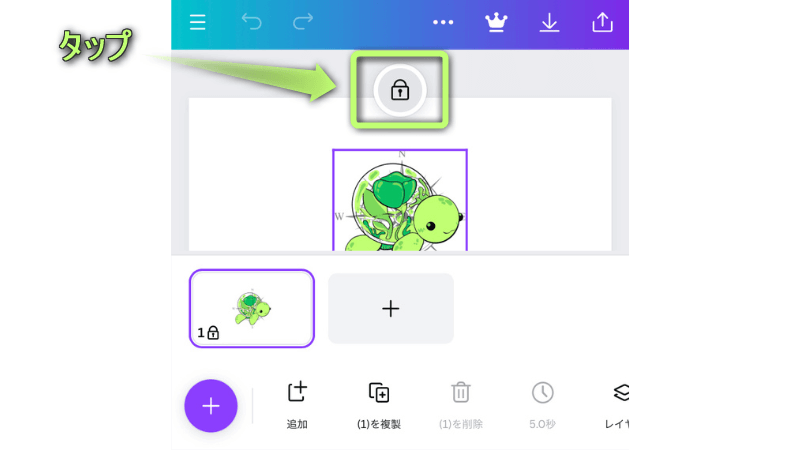800x450 pixels.
Task: Tap the purple plus floating button
Action: pyautogui.click(x=211, y=406)
